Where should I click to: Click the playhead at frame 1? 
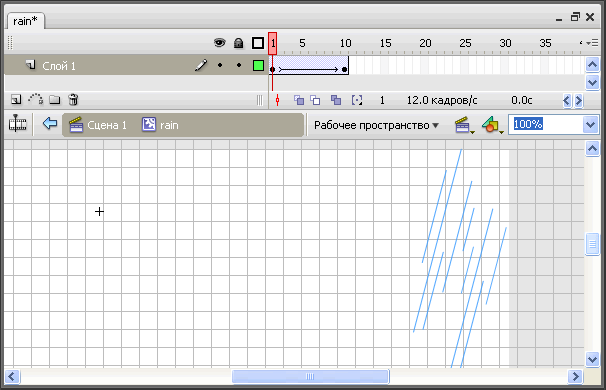pyautogui.click(x=272, y=43)
